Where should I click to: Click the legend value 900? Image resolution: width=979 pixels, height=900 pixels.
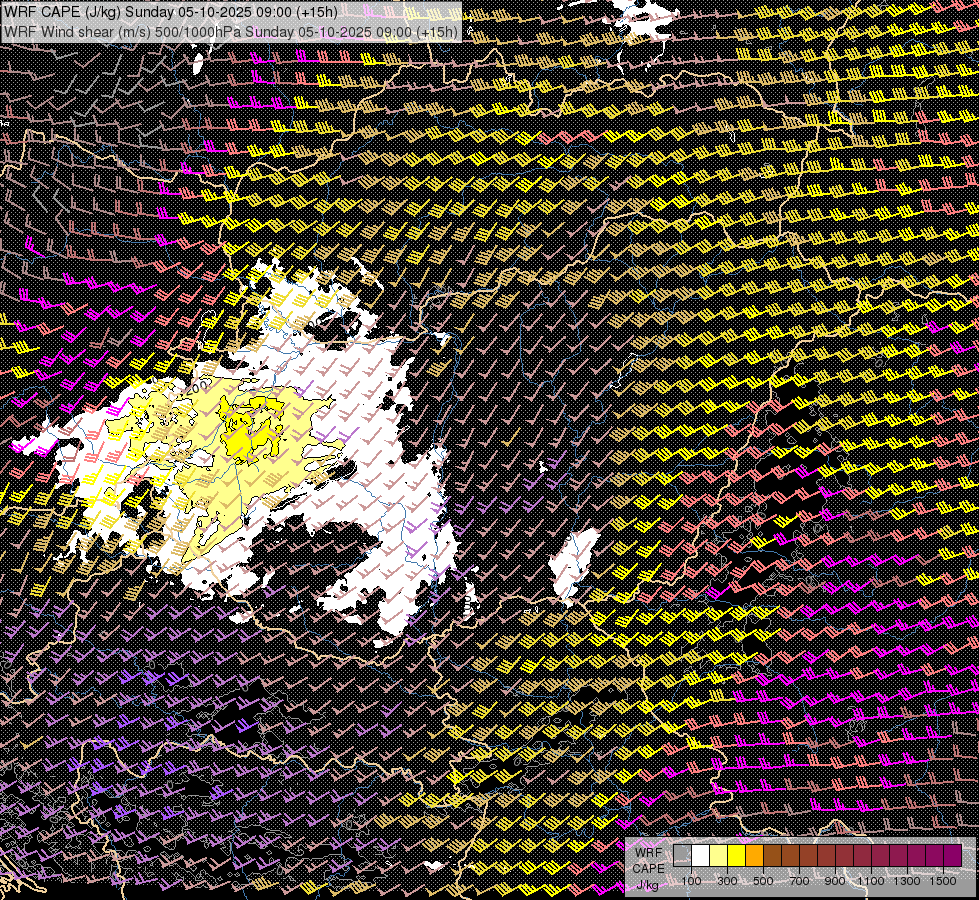835,881
